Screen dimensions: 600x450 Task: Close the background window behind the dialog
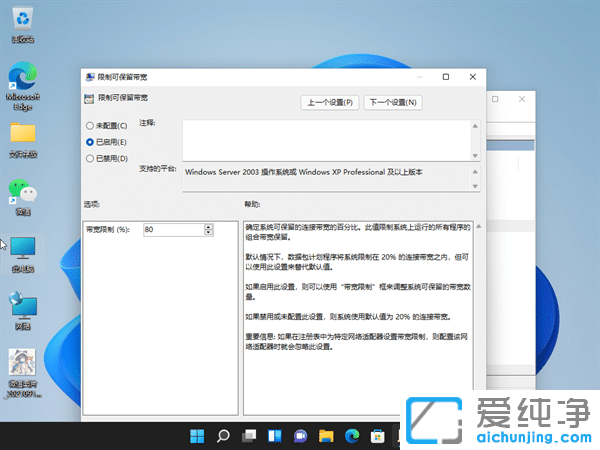522,99
